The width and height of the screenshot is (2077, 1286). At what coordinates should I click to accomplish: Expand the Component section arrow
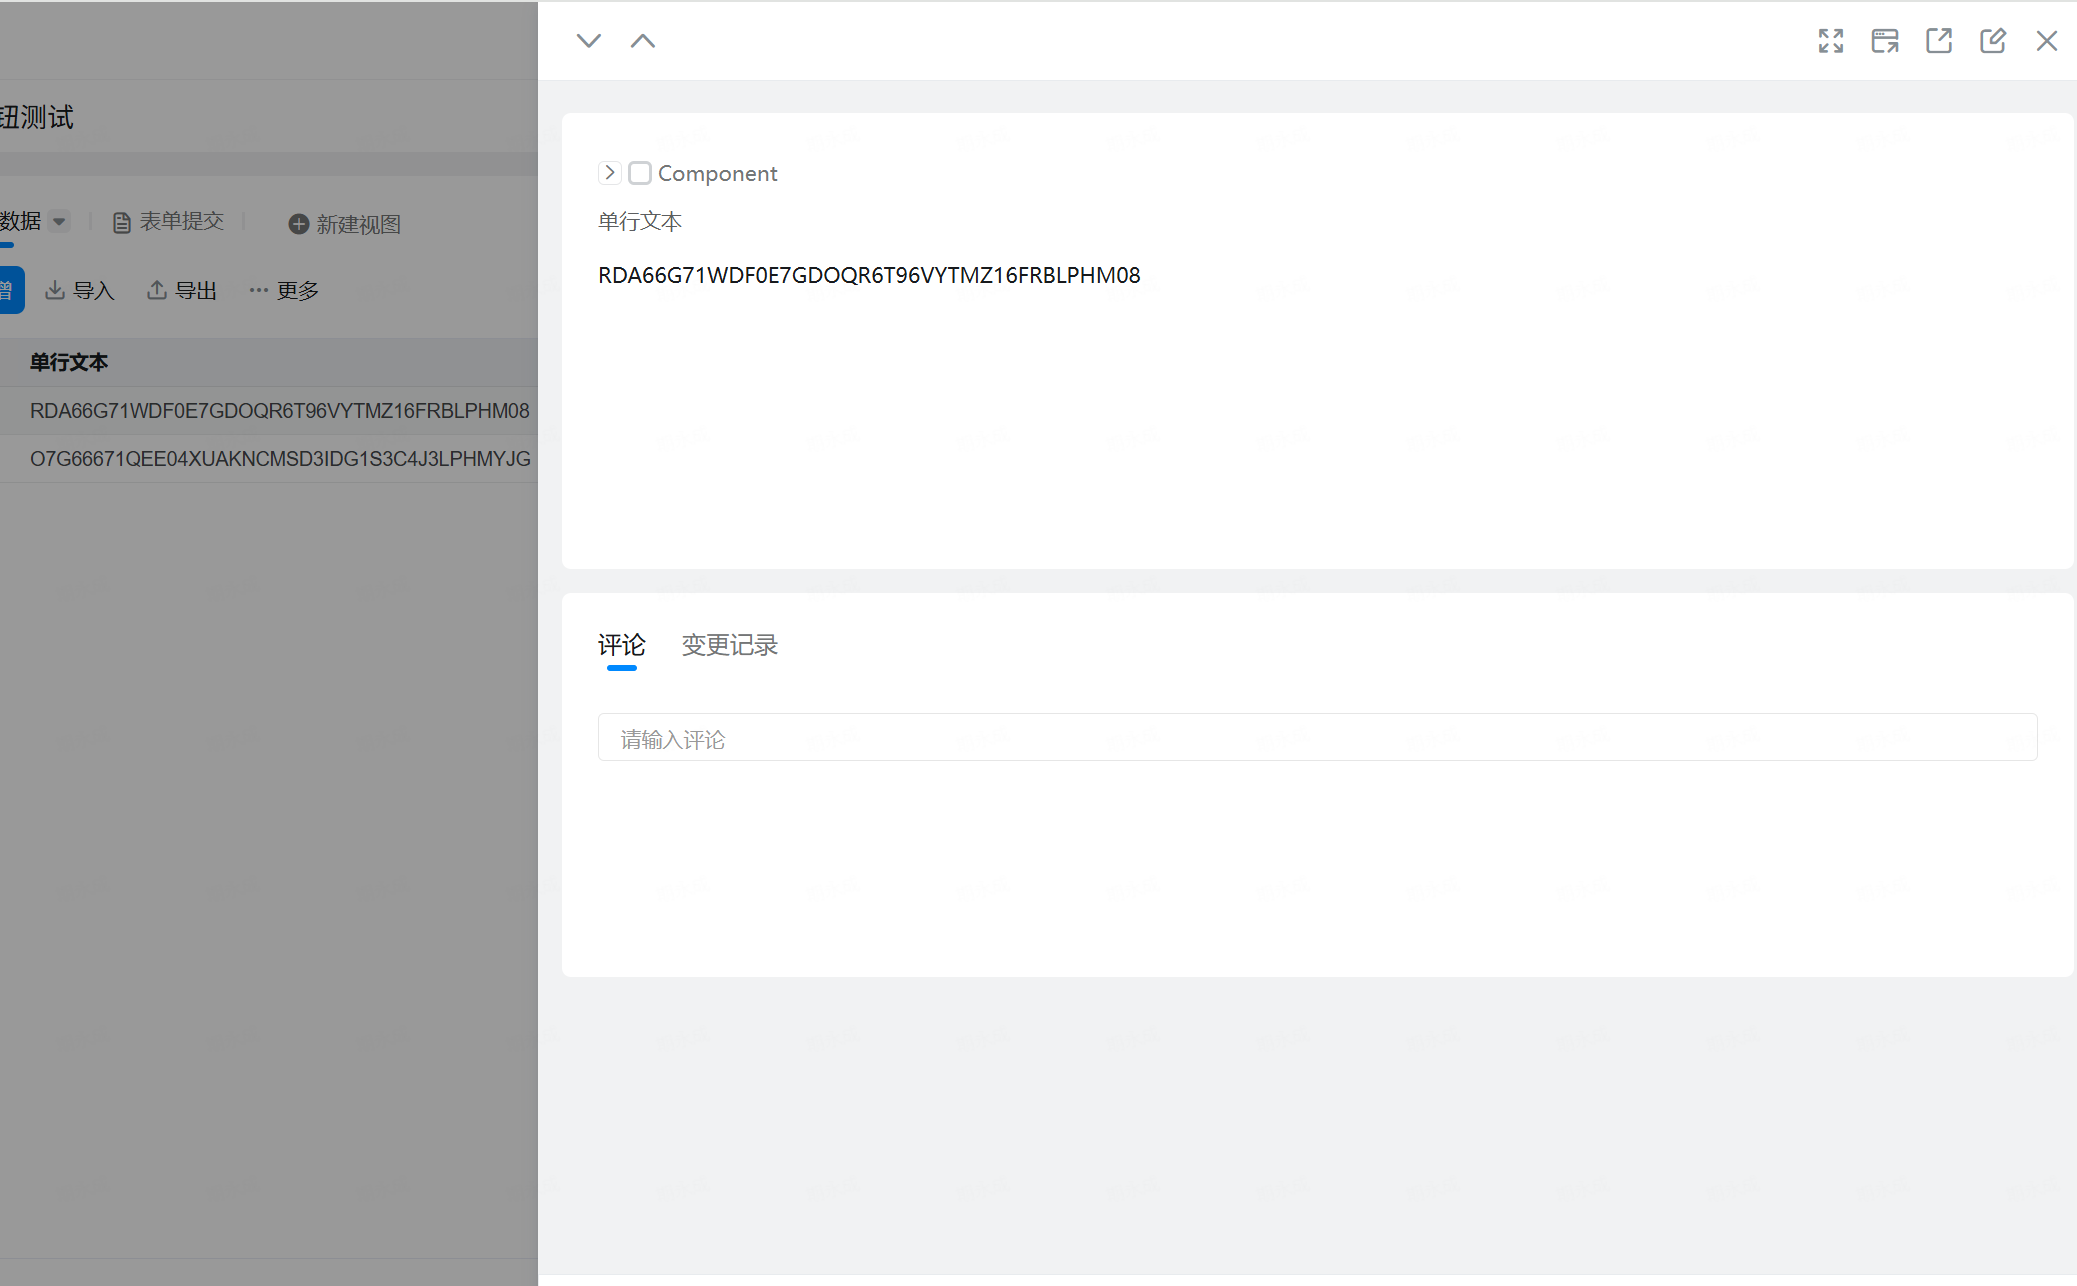[x=609, y=173]
